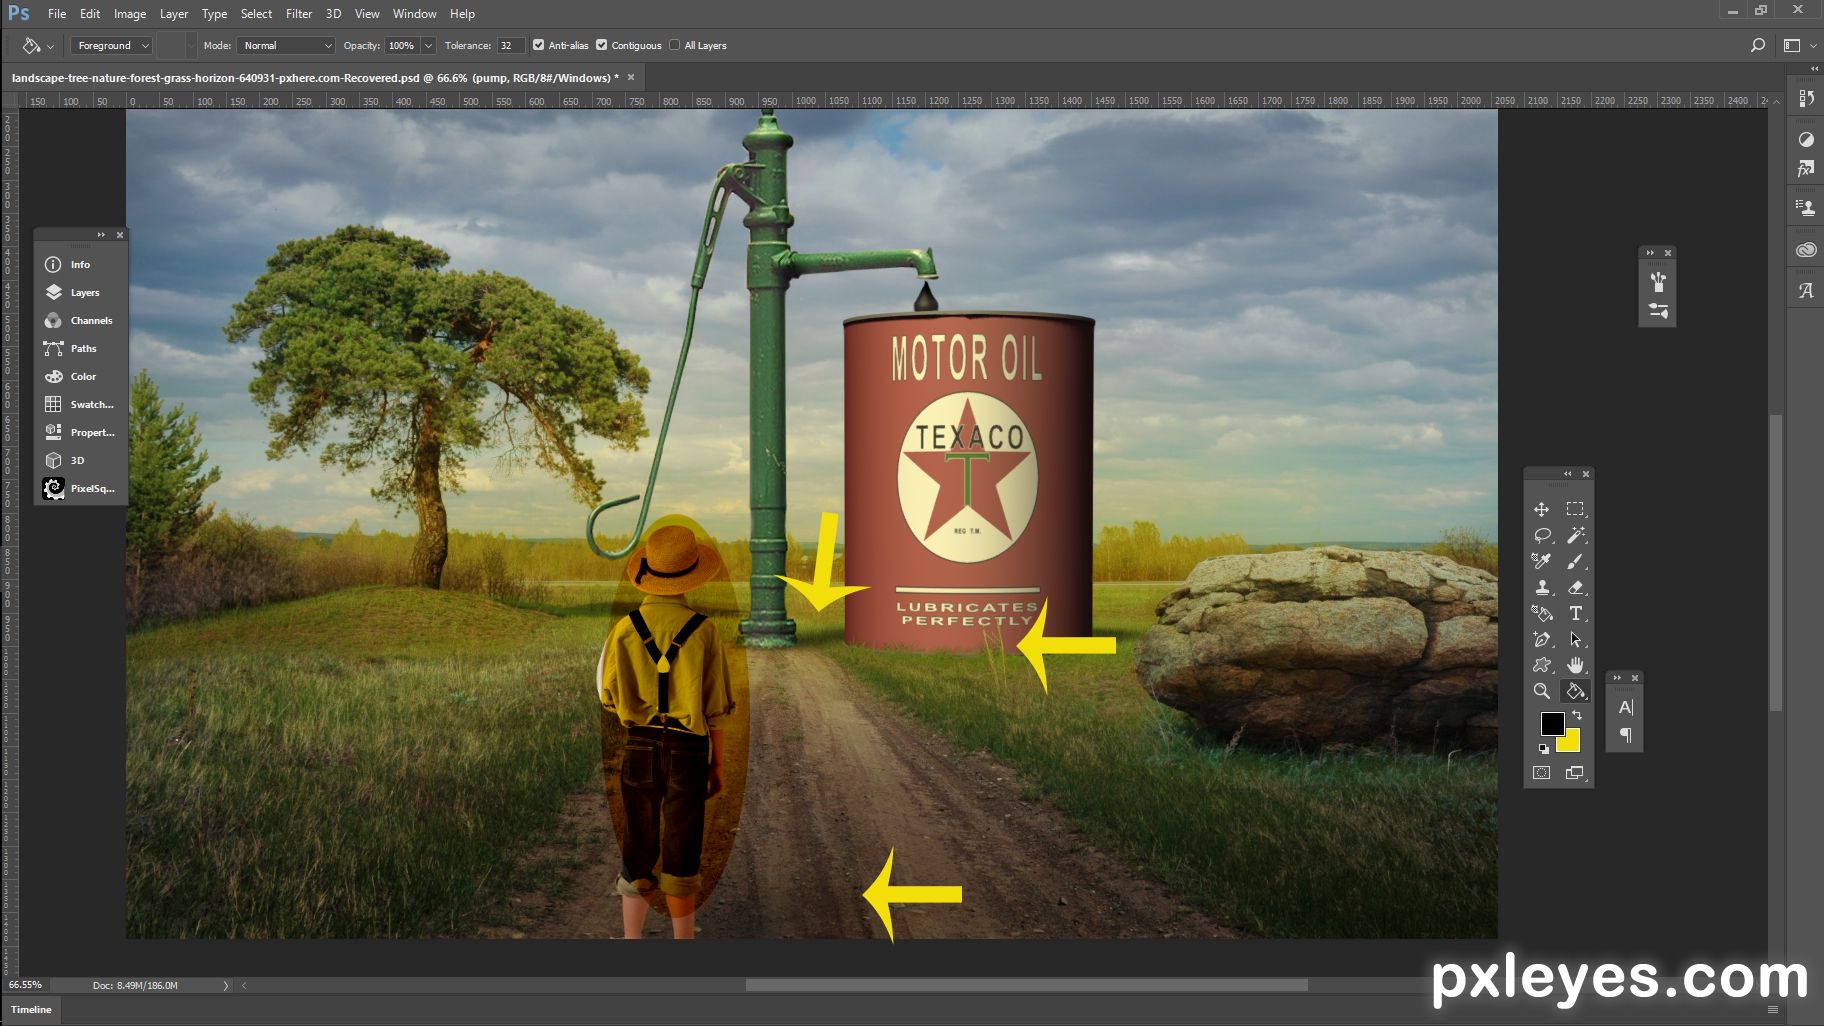Expand the brush panels double arrows
This screenshot has width=1824, height=1026.
pyautogui.click(x=1650, y=253)
